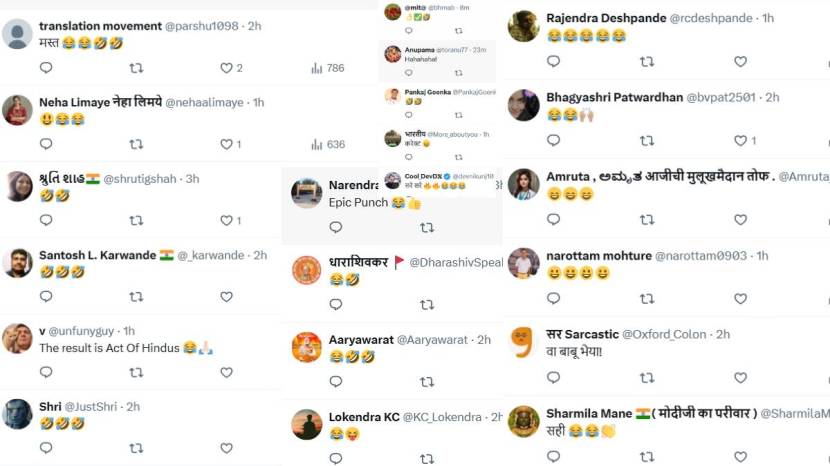Retweet the 'Epic Punch' tweet
Image resolution: width=830 pixels, height=466 pixels.
tap(427, 227)
